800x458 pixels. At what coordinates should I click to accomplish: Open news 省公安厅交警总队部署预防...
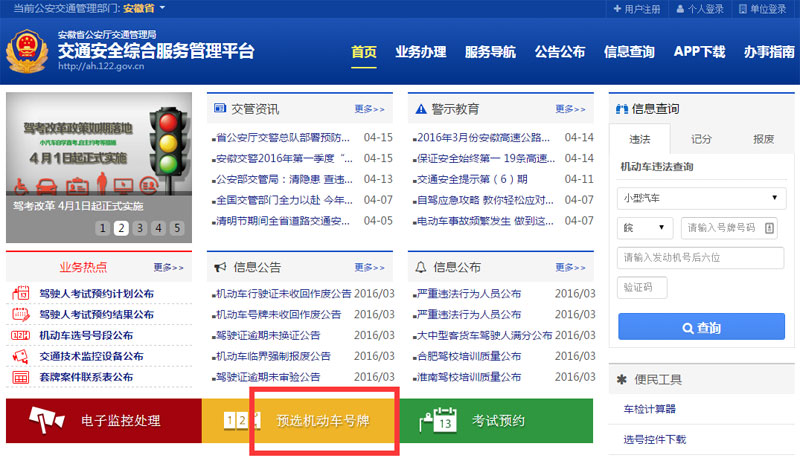pos(283,137)
